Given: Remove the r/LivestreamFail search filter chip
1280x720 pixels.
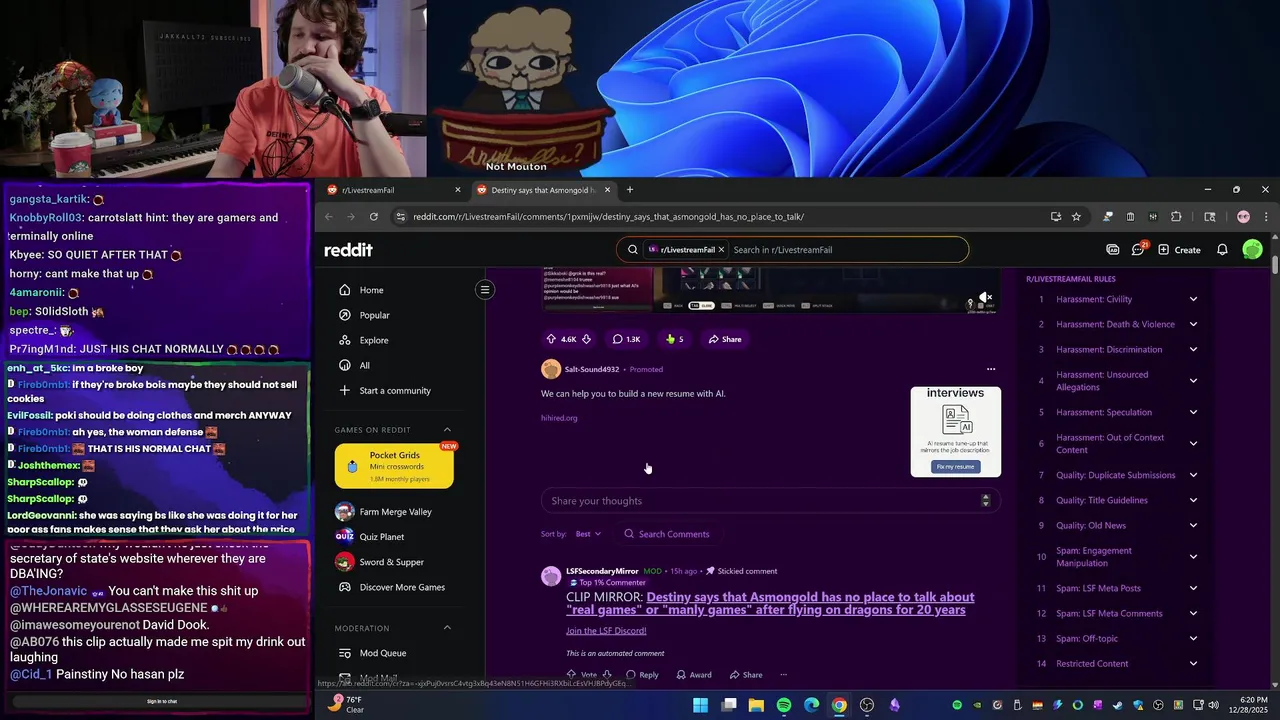Looking at the screenshot, I should point(720,250).
